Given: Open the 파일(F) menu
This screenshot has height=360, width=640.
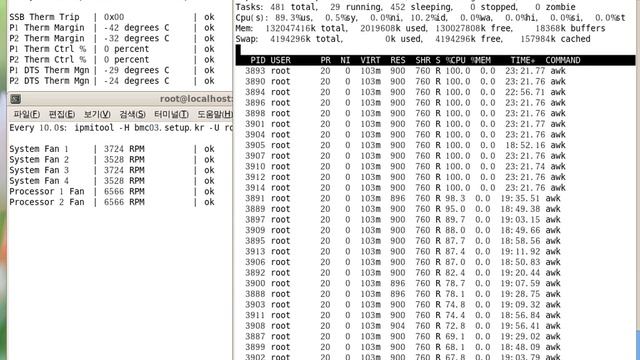Looking at the screenshot, I should coord(27,114).
